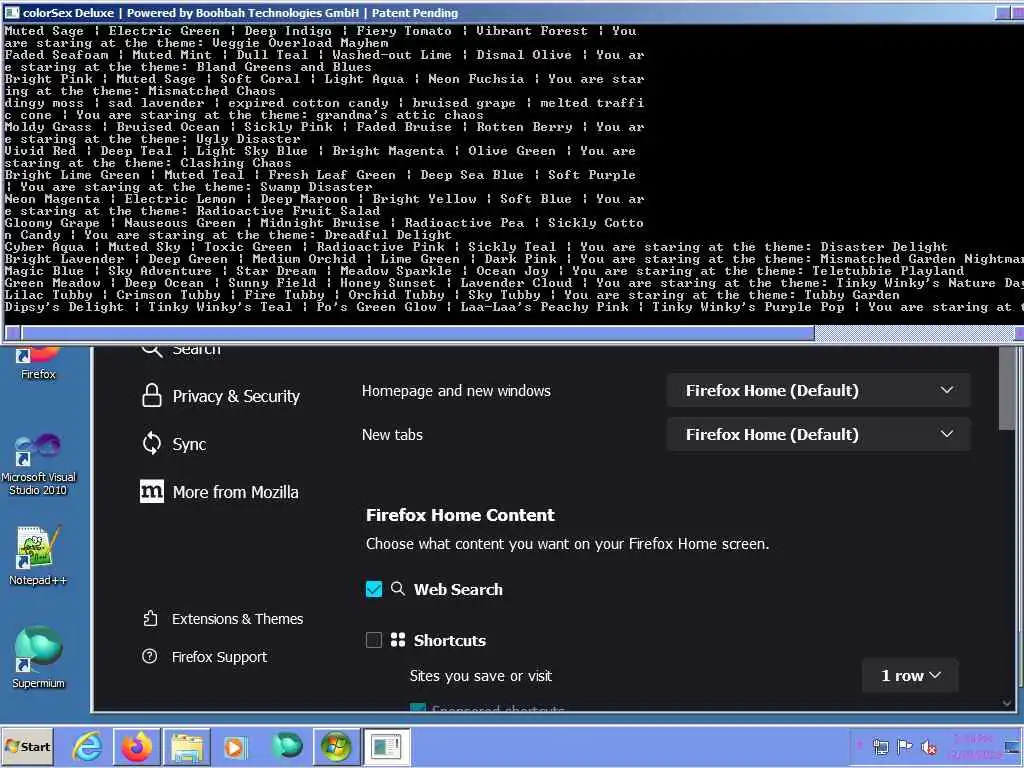Open Supermium from the taskbar

(287, 746)
